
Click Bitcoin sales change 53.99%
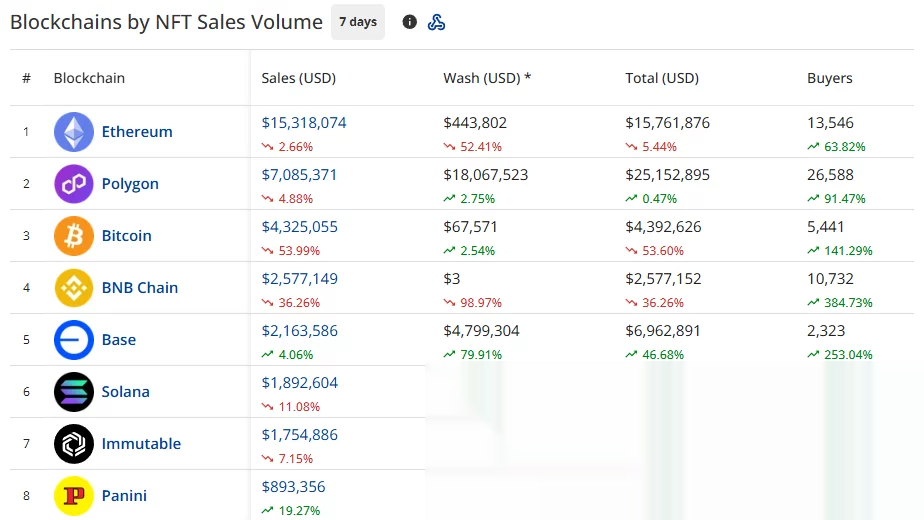[x=291, y=251]
